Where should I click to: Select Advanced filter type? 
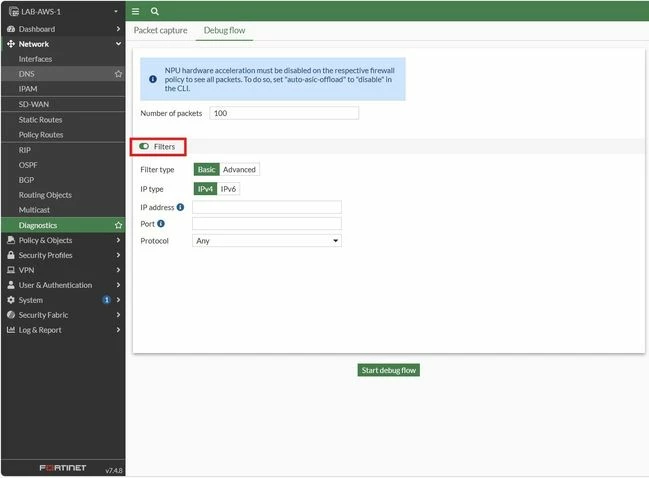click(239, 170)
